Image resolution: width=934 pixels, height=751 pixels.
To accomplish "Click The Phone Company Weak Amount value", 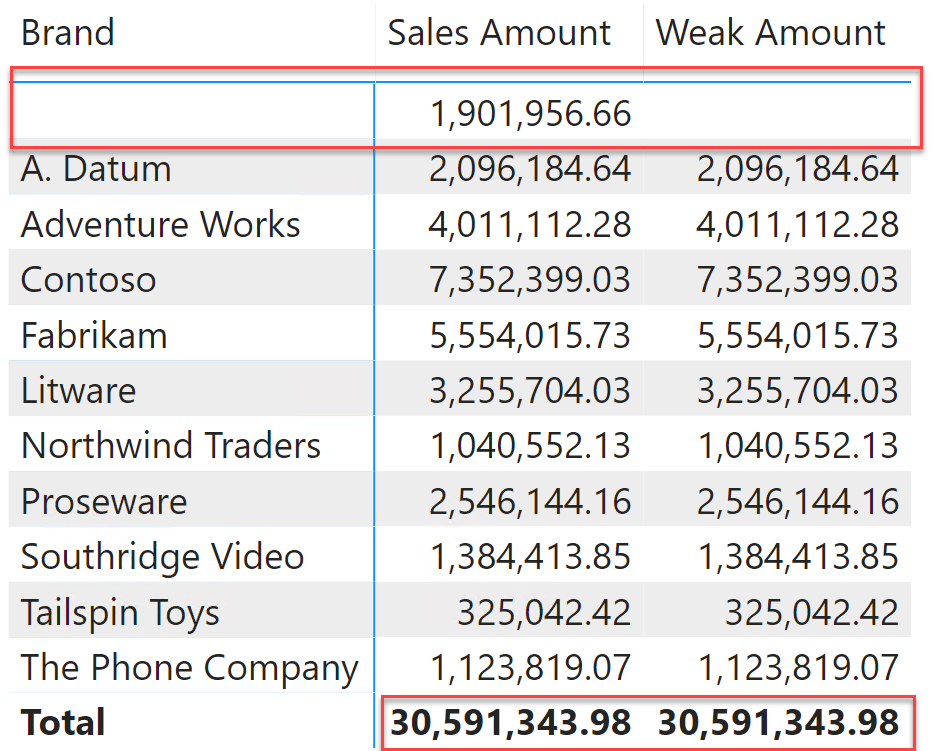I will click(x=798, y=667).
